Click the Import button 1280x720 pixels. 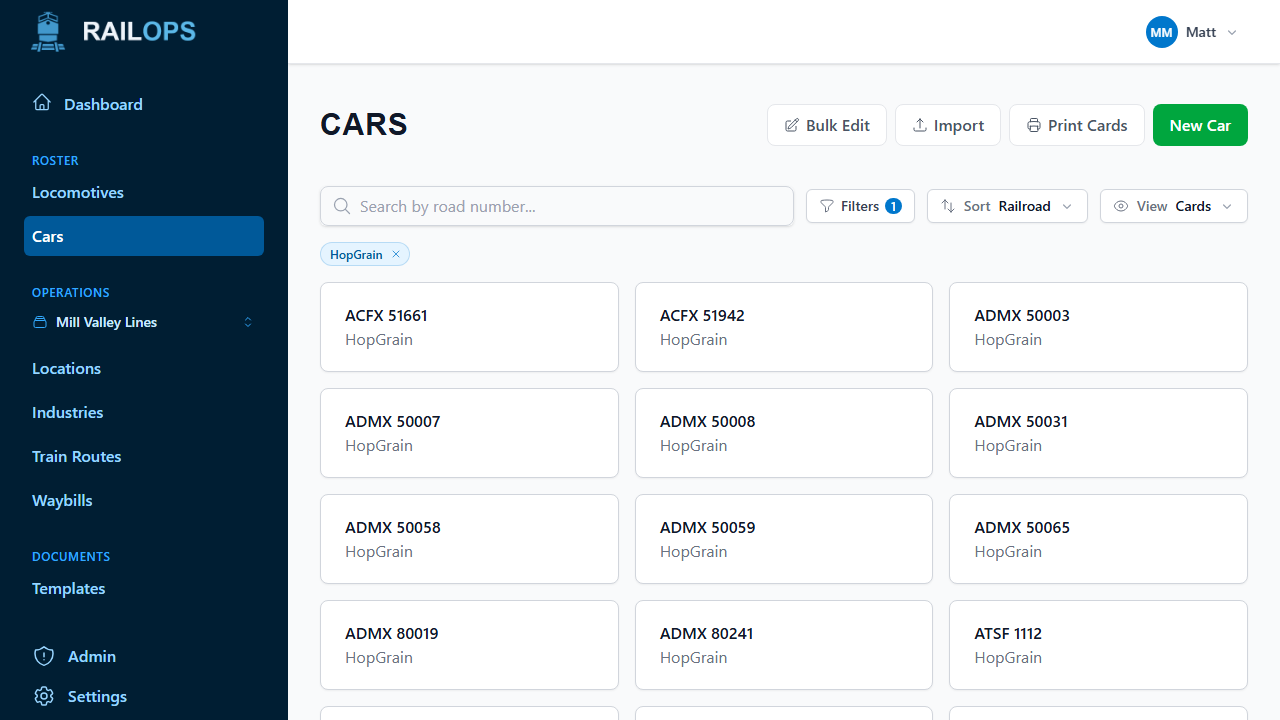coord(948,125)
